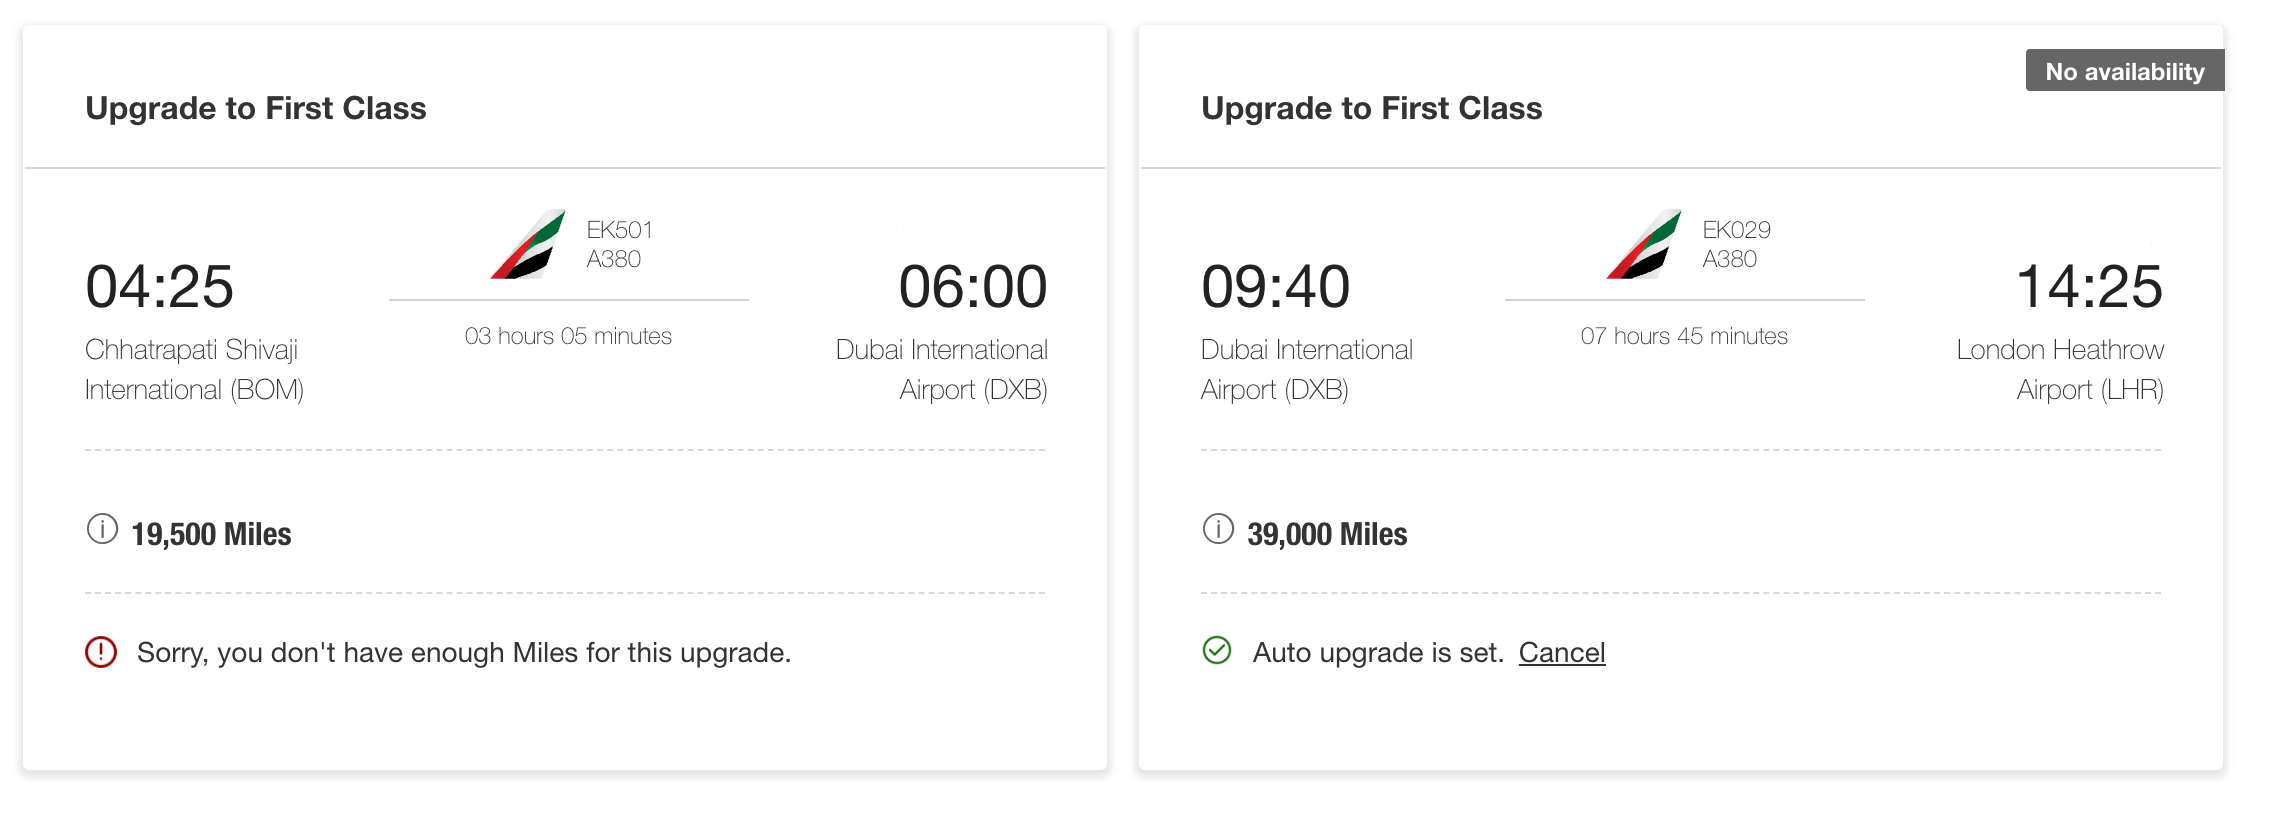Click the green checkmark beside Auto upgrade
The height and width of the screenshot is (836, 2282).
click(1217, 651)
